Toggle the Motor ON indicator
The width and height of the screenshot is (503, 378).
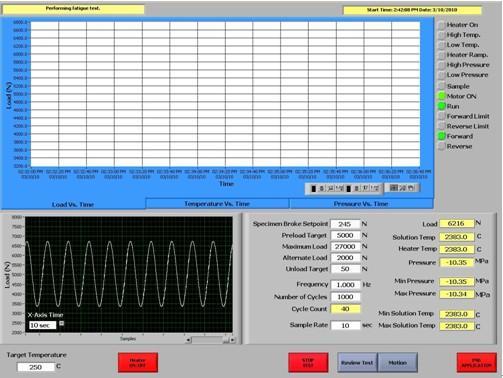click(x=441, y=96)
